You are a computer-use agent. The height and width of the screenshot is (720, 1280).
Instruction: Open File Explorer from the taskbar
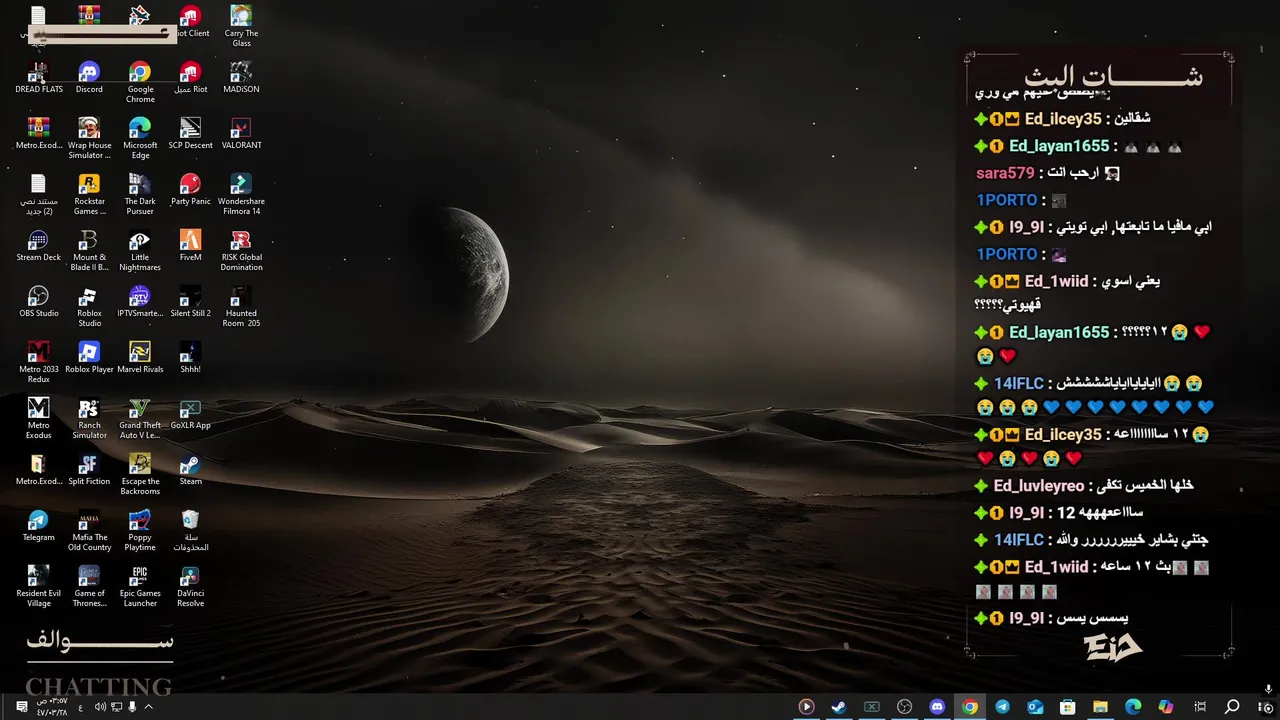click(x=1100, y=707)
